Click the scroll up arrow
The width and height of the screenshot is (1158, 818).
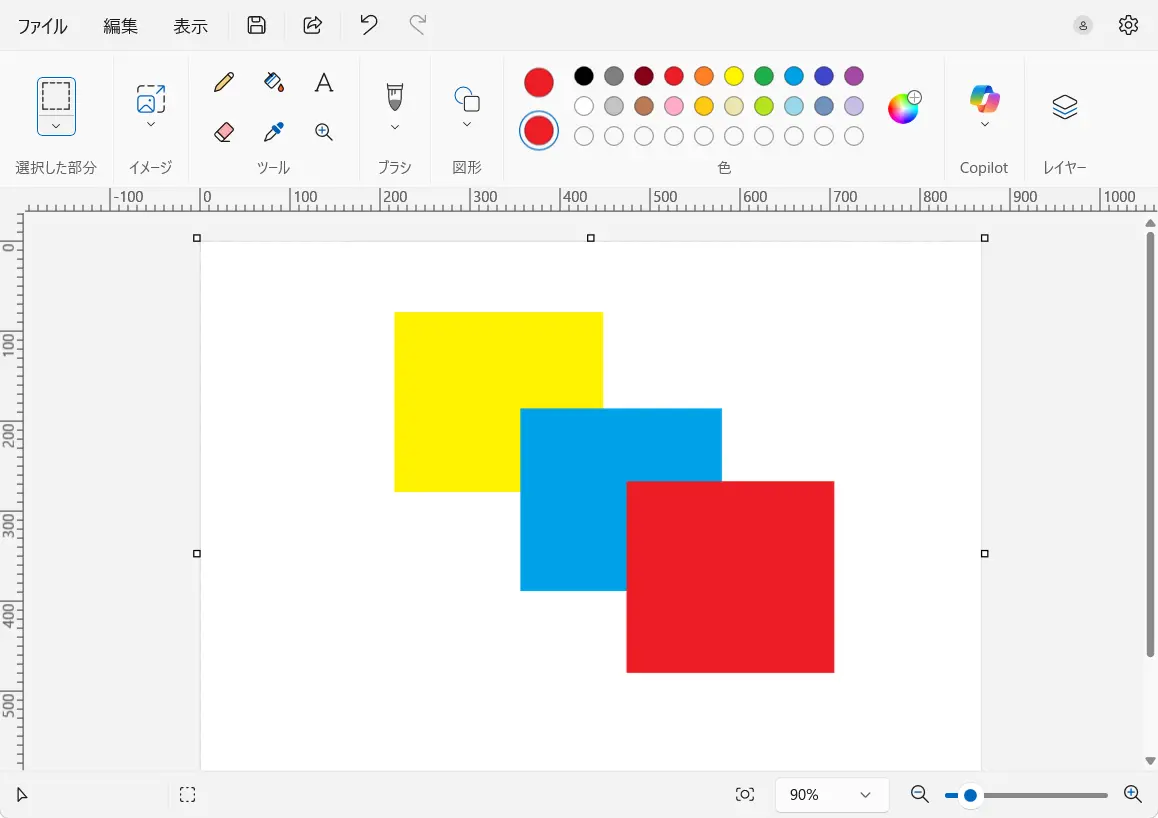point(1150,223)
